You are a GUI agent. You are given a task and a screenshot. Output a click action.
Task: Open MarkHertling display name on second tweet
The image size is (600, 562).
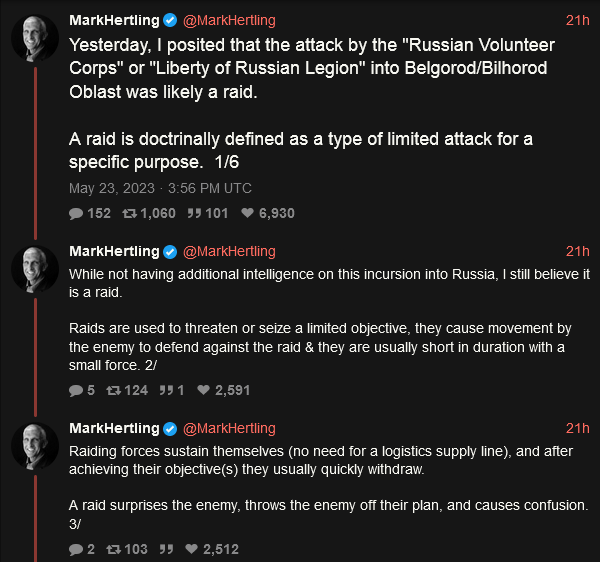point(114,251)
